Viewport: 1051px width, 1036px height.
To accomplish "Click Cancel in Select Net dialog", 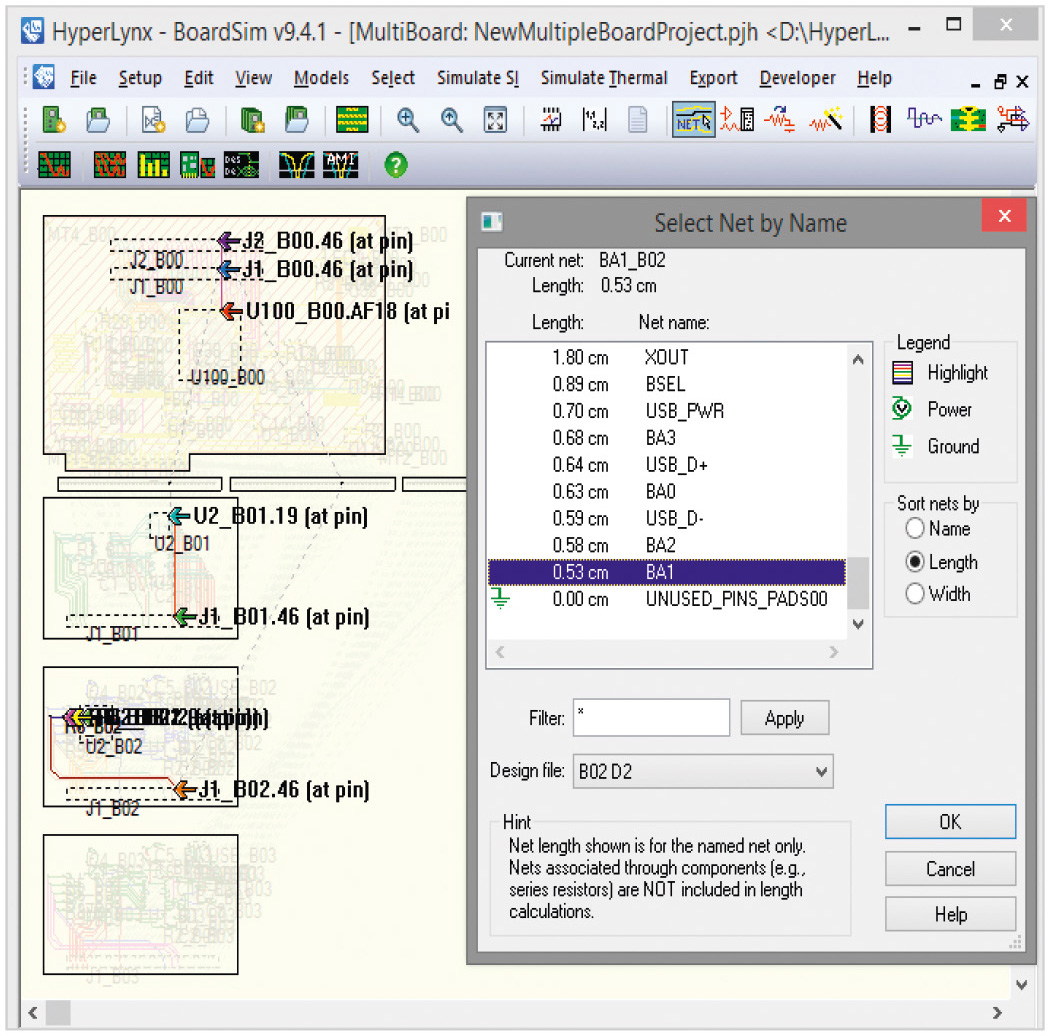I will click(950, 869).
